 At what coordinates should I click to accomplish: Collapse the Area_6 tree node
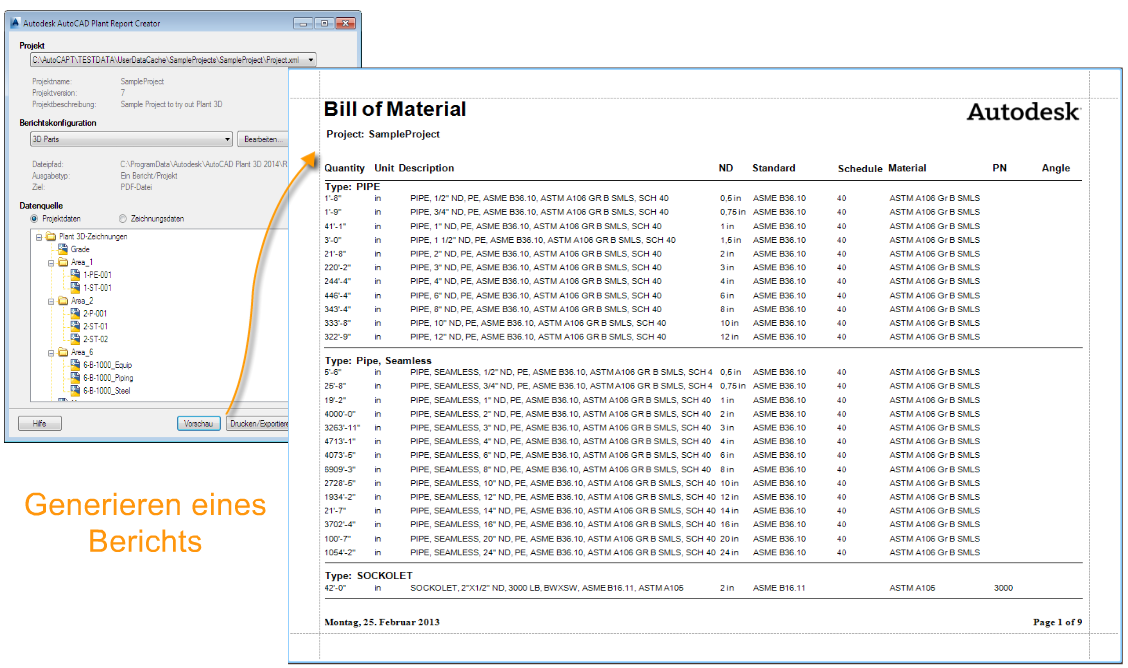50,353
